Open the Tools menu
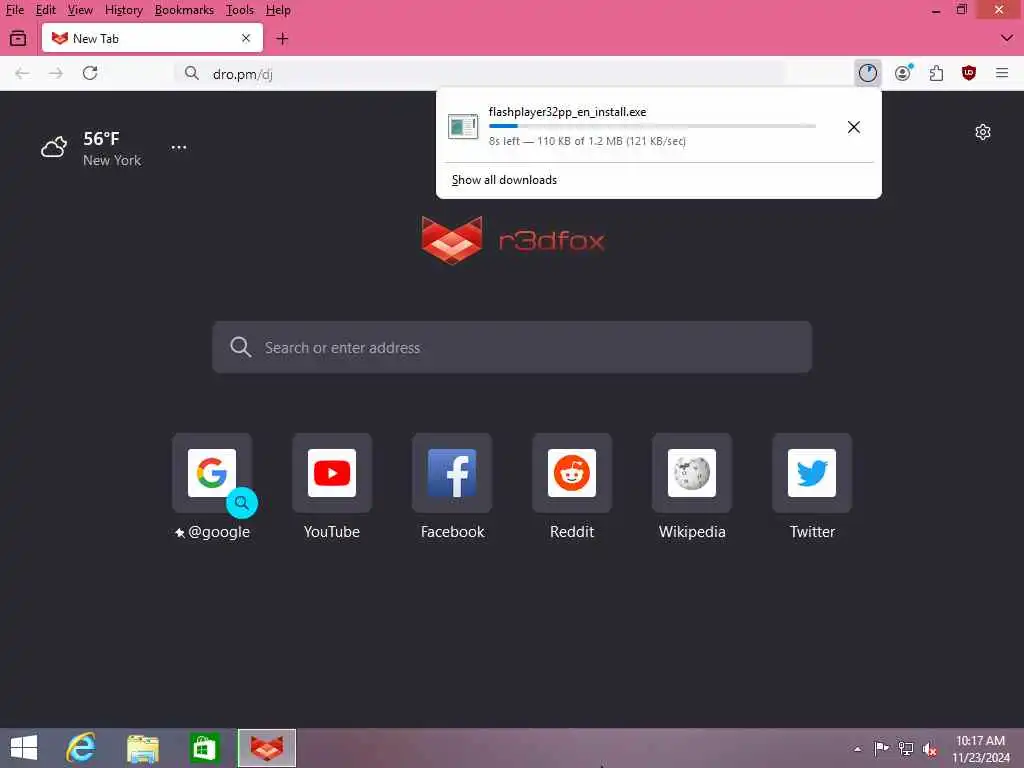Image resolution: width=1024 pixels, height=768 pixels. [x=240, y=10]
